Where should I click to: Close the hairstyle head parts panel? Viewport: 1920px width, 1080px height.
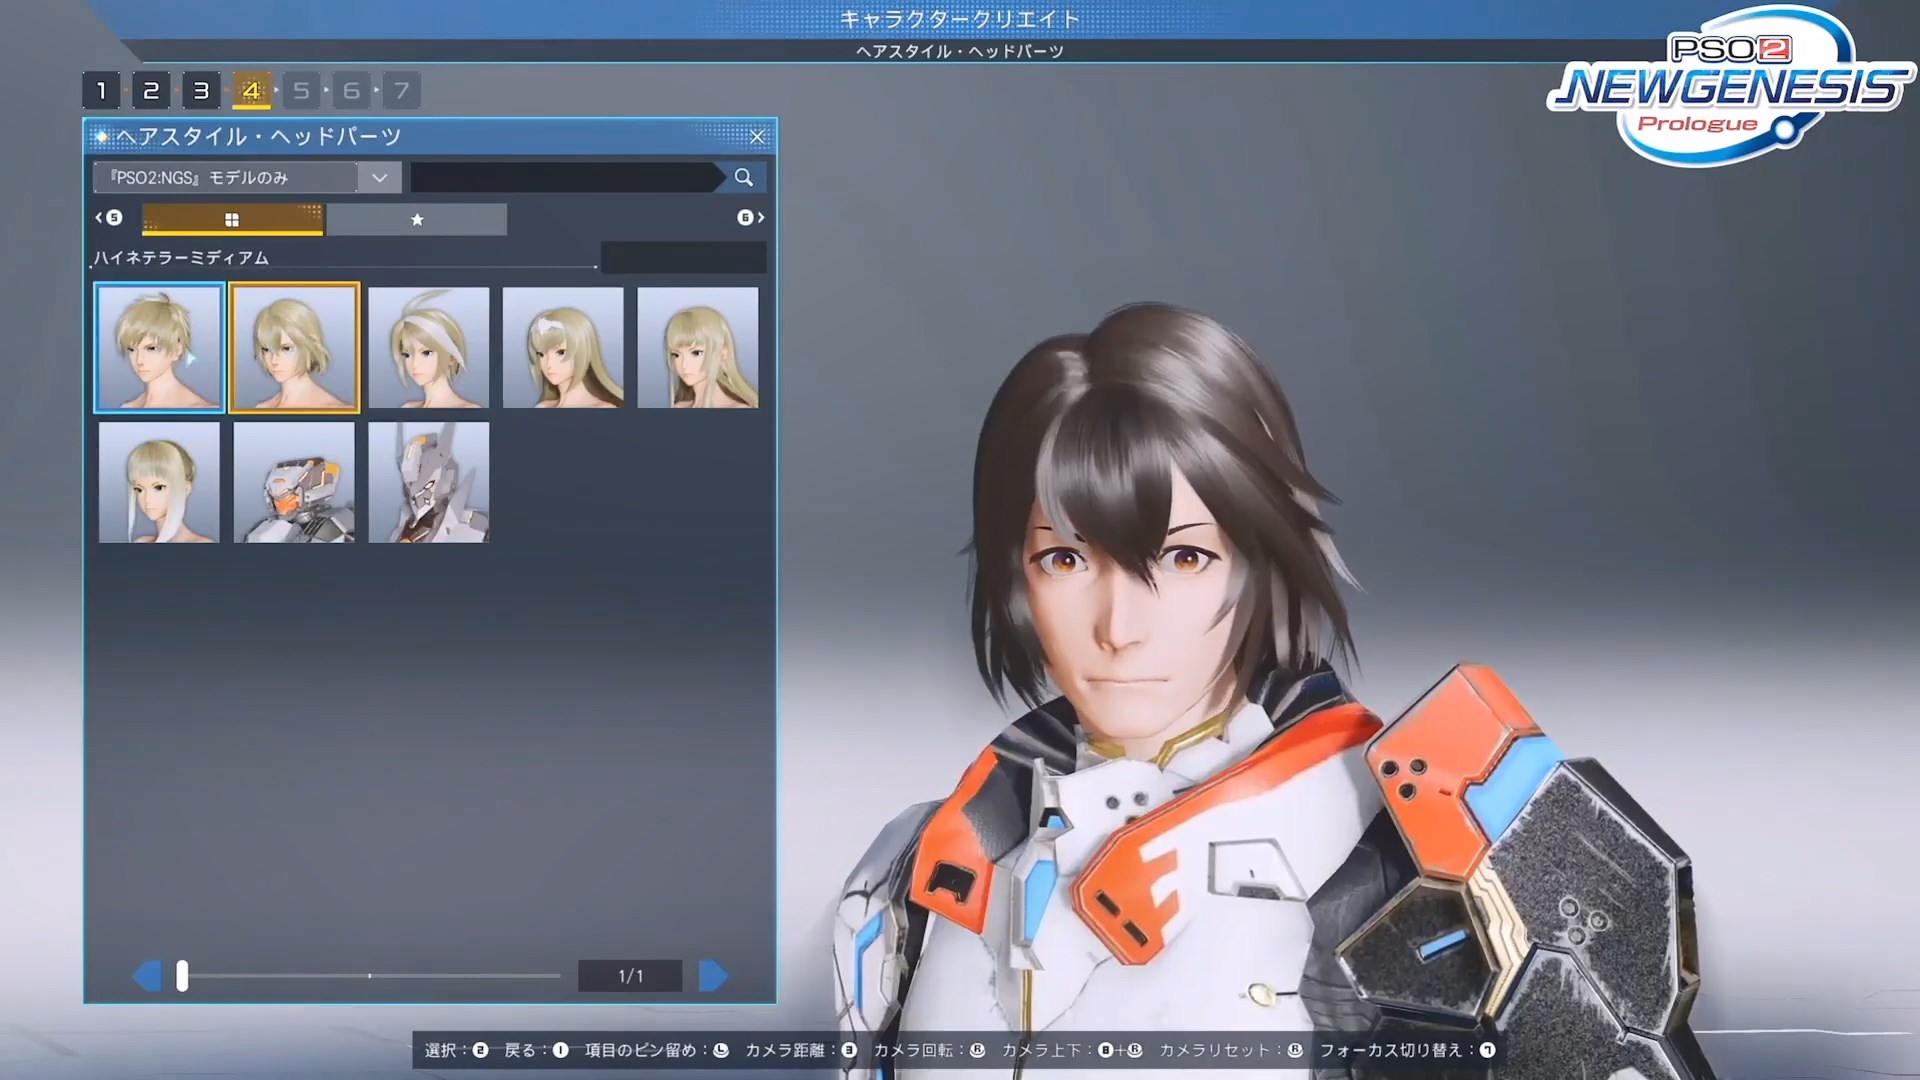point(757,137)
